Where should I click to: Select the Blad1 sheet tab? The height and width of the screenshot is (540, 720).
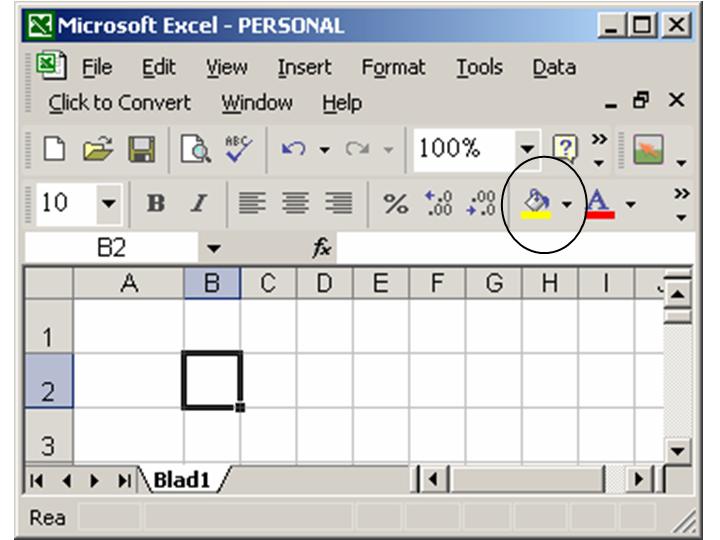pos(182,480)
